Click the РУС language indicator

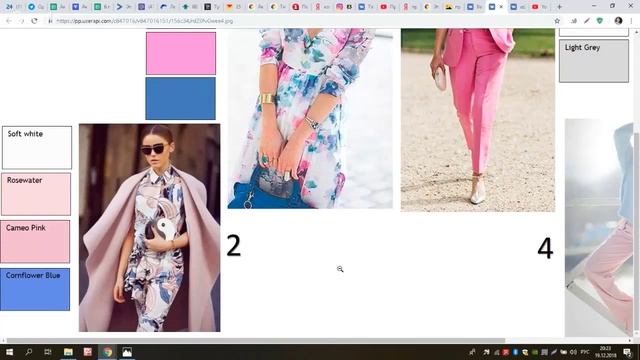click(584, 352)
